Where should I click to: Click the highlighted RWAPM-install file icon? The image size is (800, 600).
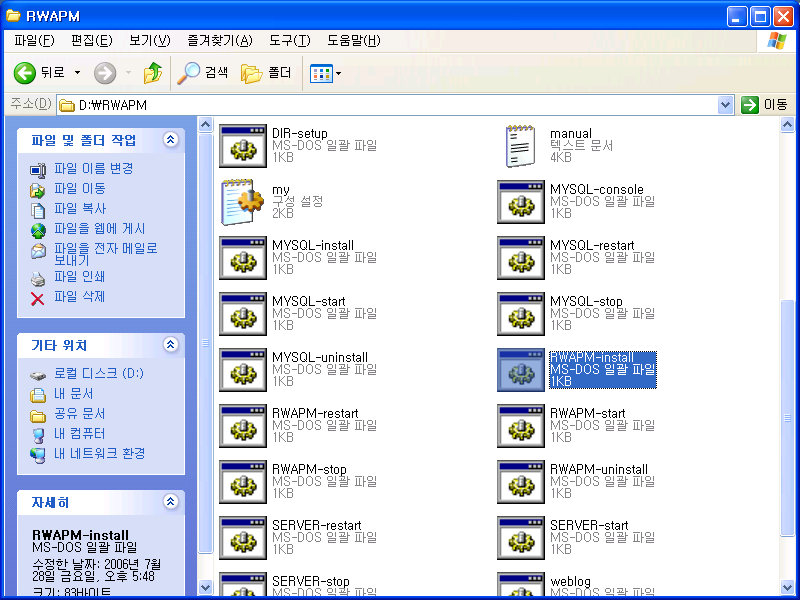pos(520,370)
